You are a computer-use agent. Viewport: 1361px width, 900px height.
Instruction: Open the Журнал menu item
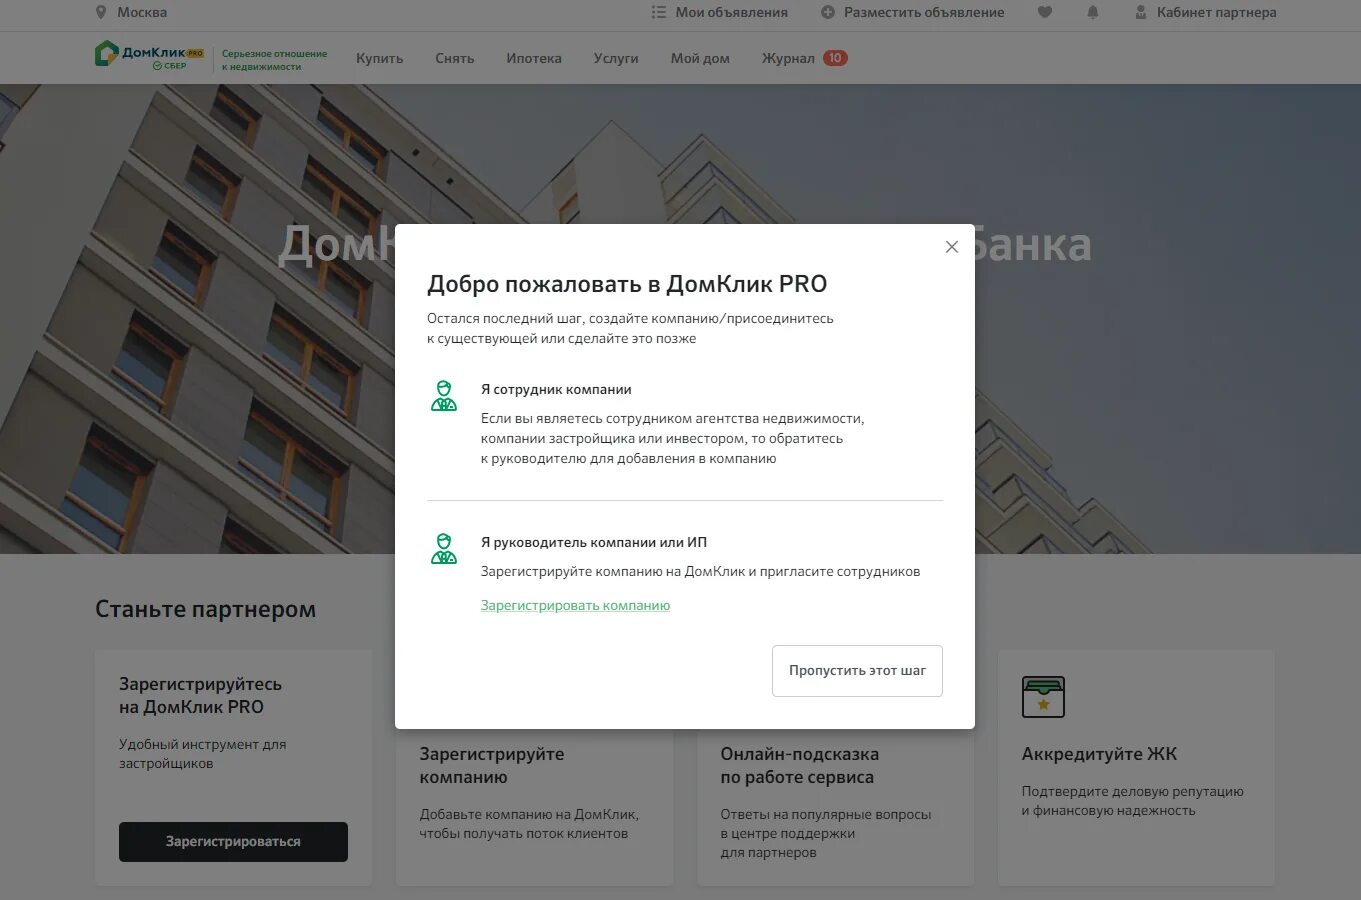coord(788,58)
